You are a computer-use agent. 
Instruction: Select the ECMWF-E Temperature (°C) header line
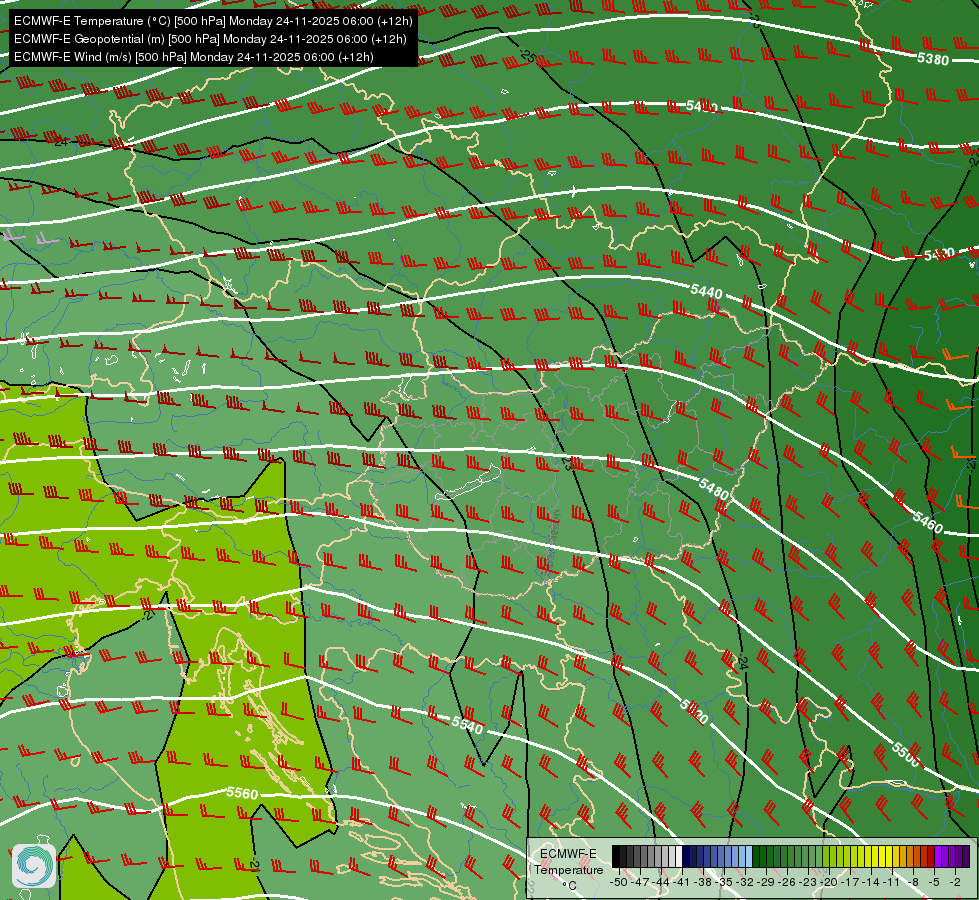point(213,21)
